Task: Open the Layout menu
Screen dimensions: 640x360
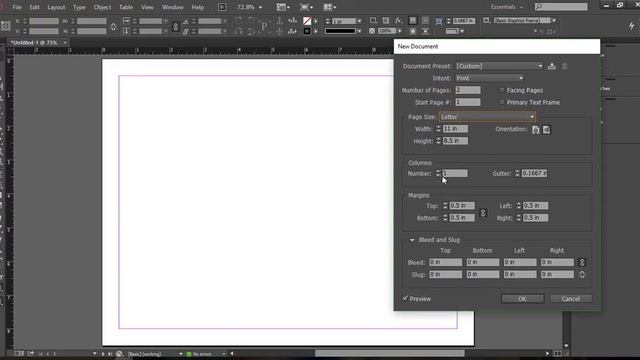Action: point(56,7)
